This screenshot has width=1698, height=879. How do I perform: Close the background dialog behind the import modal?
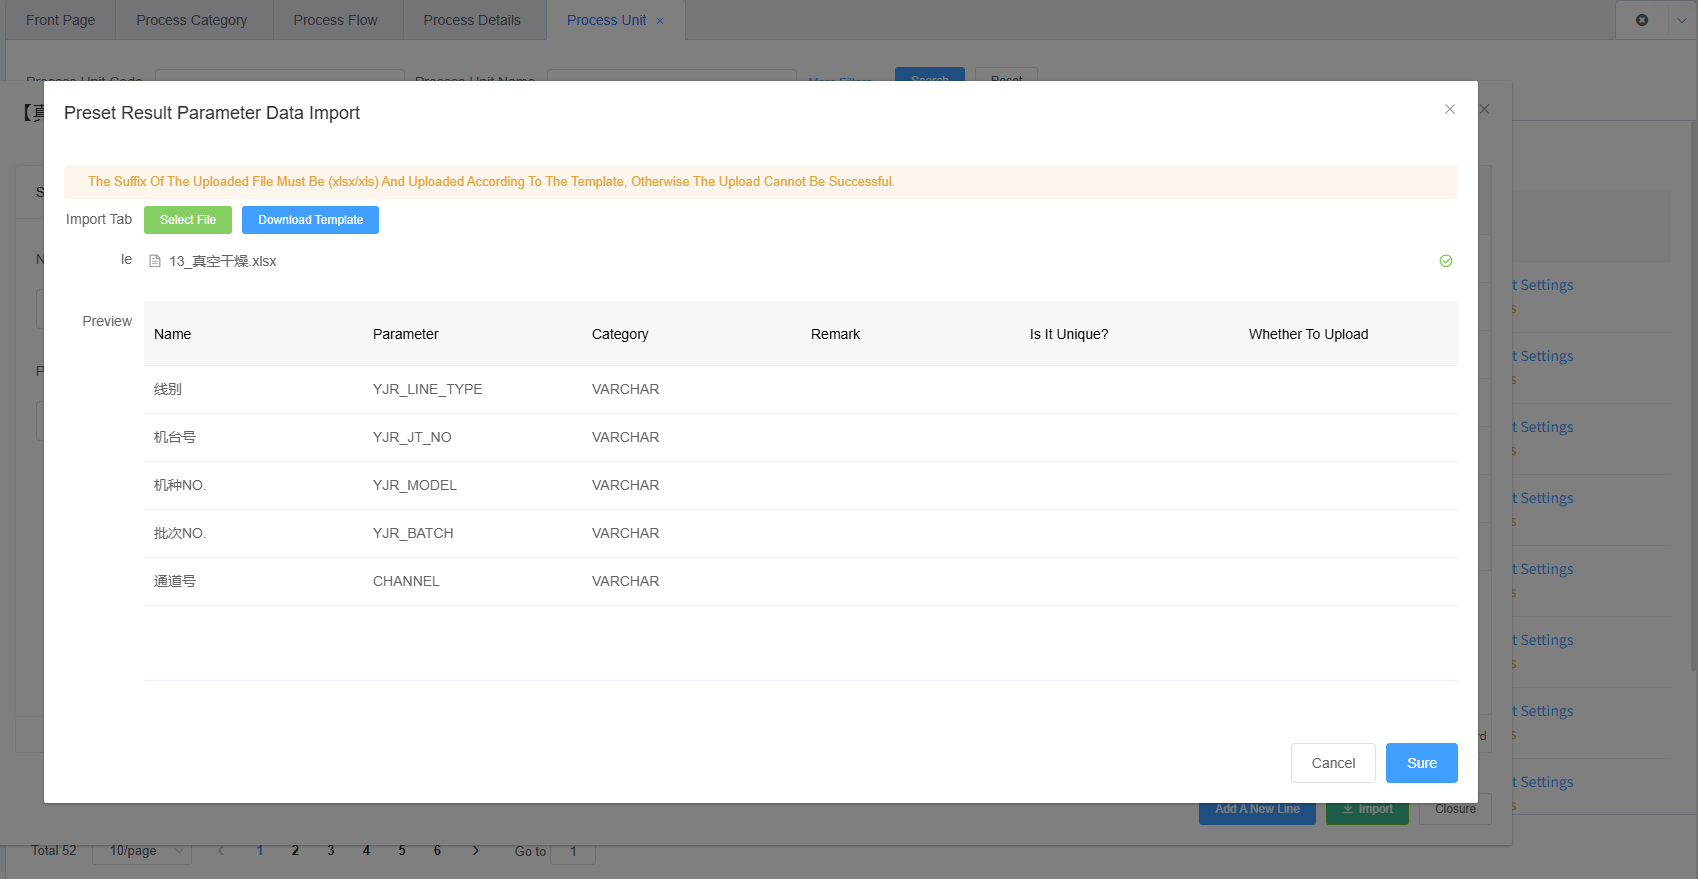[1485, 109]
